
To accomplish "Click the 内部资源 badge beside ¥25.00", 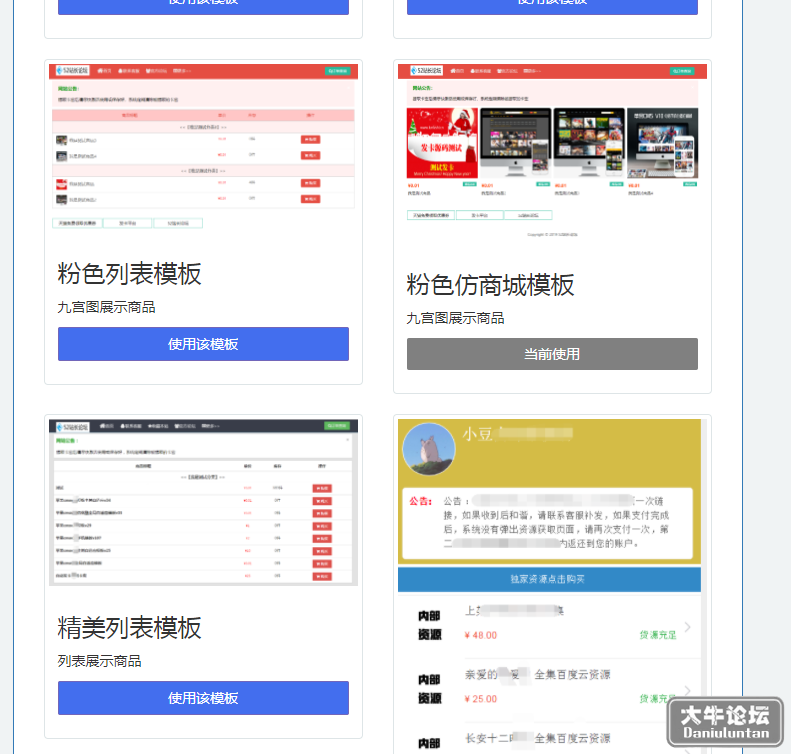I will [x=429, y=689].
